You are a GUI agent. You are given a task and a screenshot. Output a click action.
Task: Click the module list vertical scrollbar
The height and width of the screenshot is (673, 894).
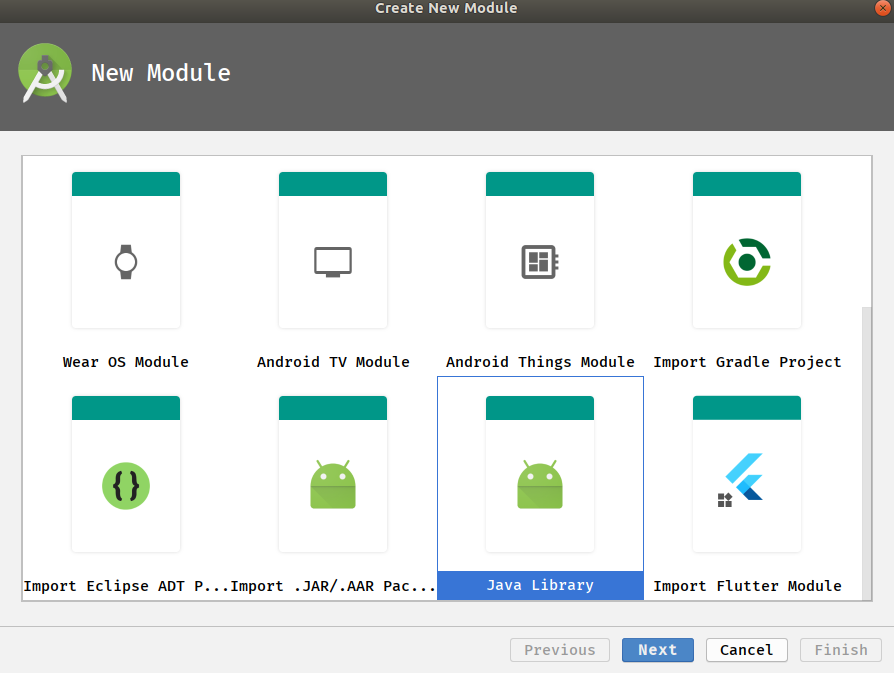(x=867, y=453)
